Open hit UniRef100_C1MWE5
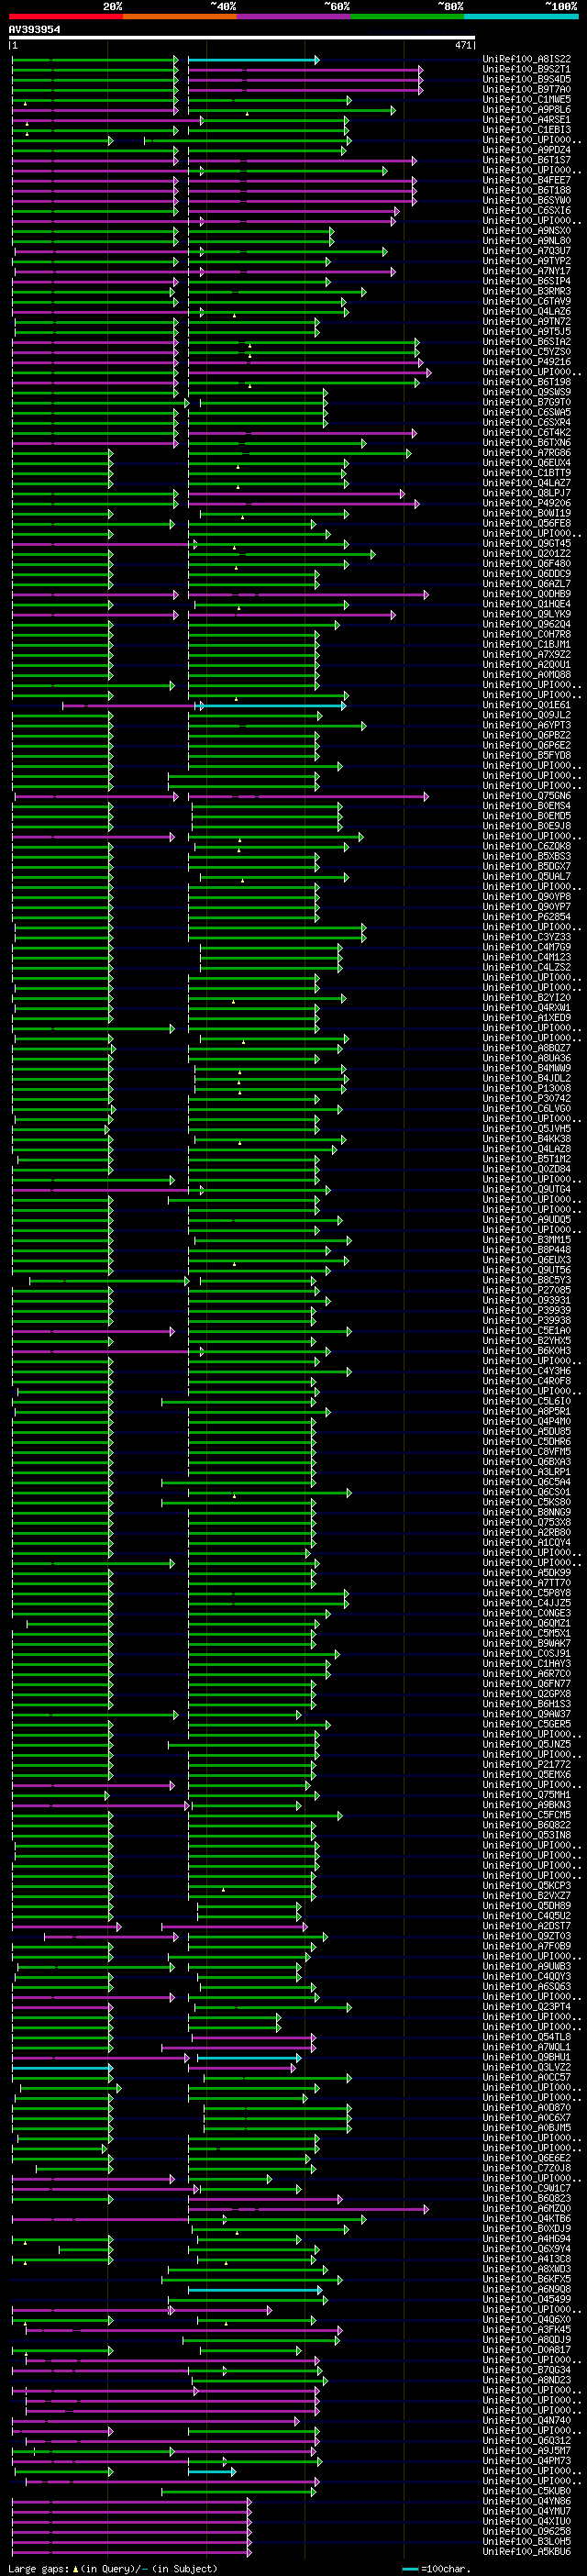The width and height of the screenshot is (587, 2576). point(527,99)
